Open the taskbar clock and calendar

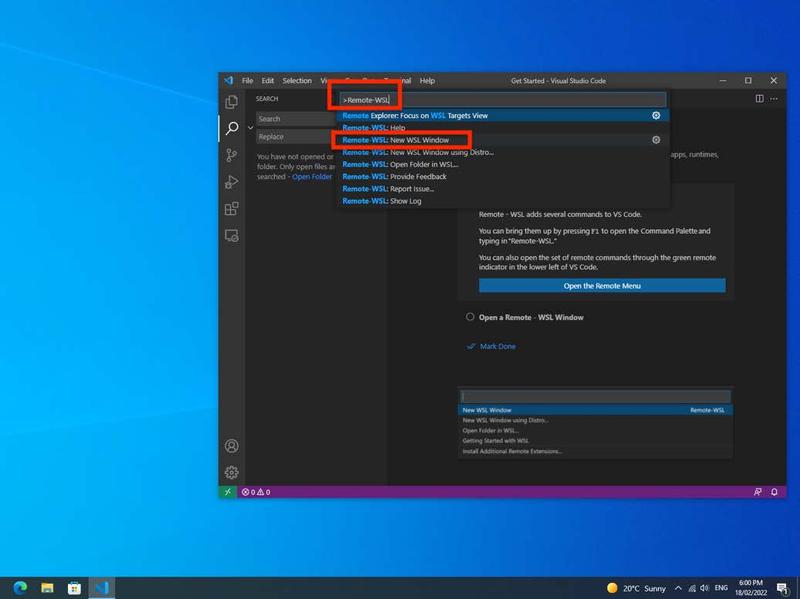[751, 588]
